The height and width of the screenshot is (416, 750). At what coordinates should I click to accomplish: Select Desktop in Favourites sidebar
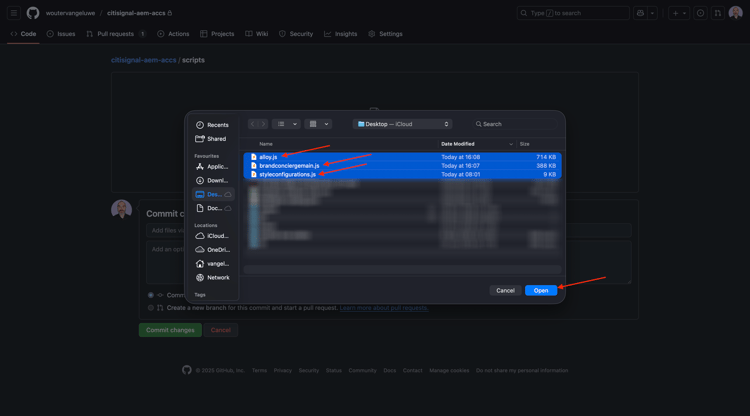click(212, 195)
